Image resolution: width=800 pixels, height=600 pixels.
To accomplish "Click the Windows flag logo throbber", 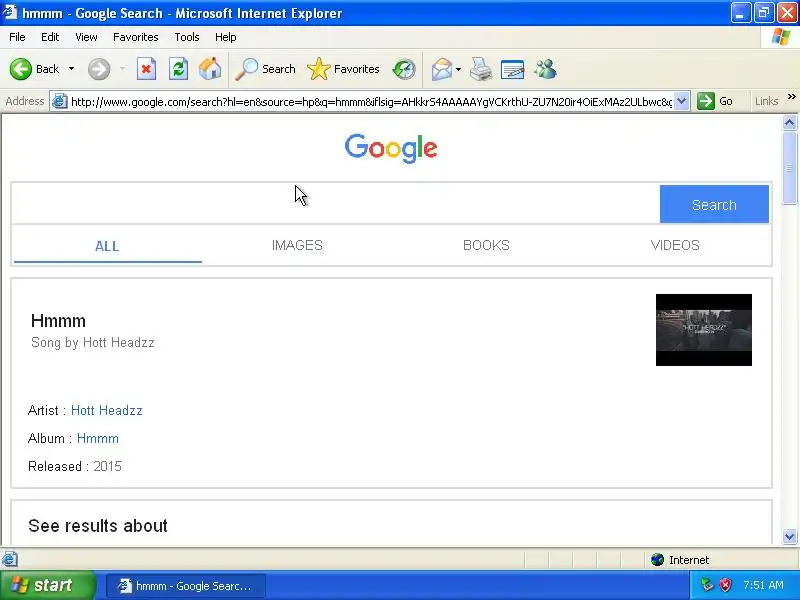I will [781, 37].
